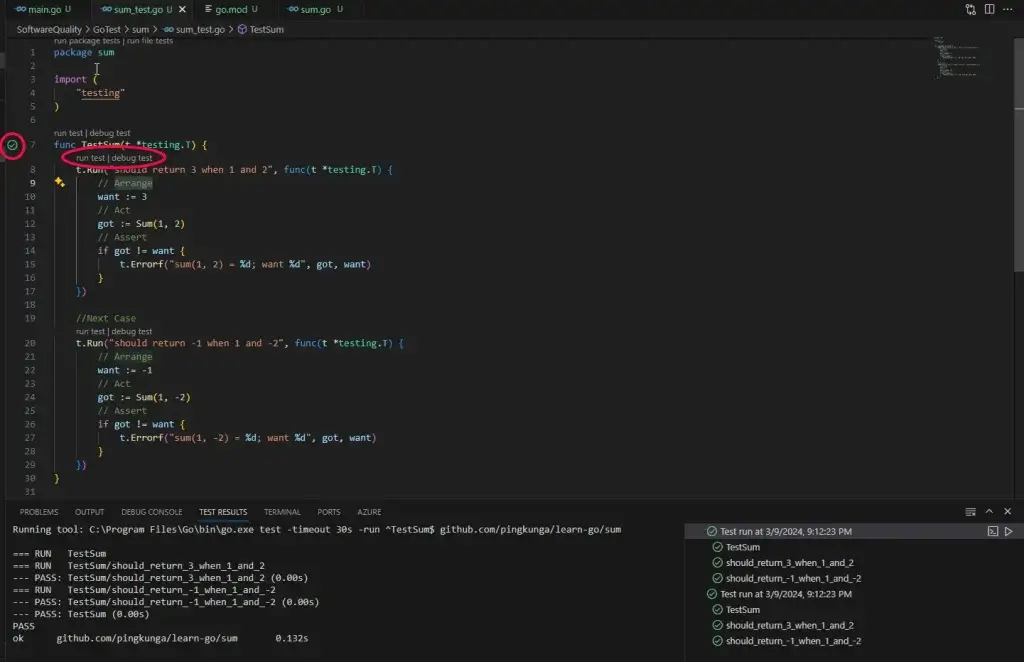Close the bottom panel
The height and width of the screenshot is (662, 1024).
pos(1007,512)
